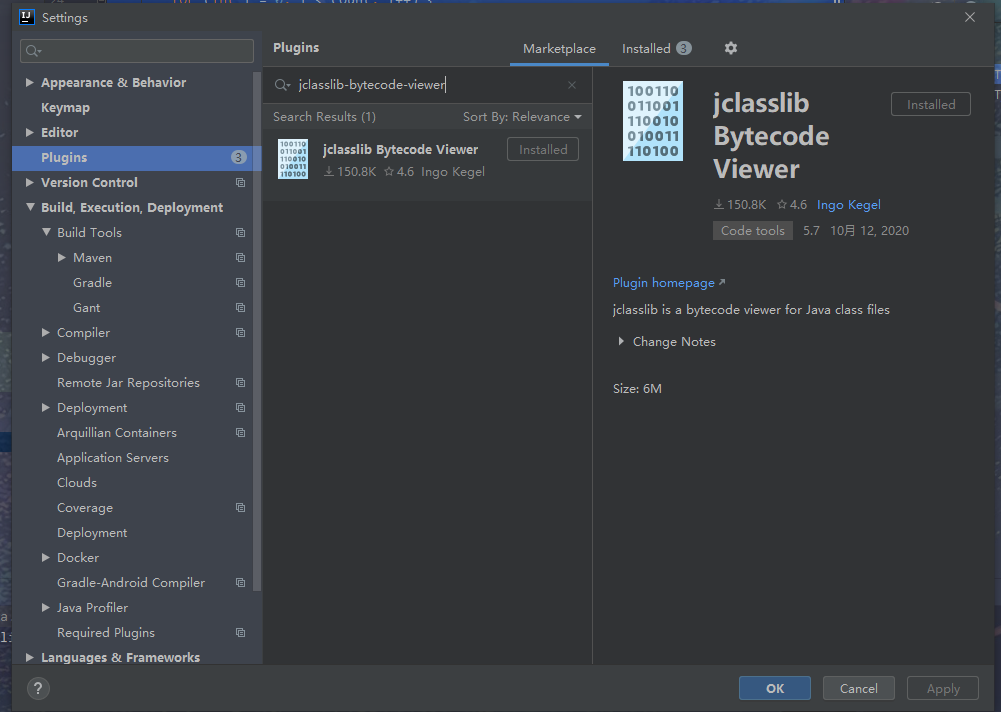The image size is (1001, 712).
Task: Select Keymap in settings tree
Action: tap(65, 108)
